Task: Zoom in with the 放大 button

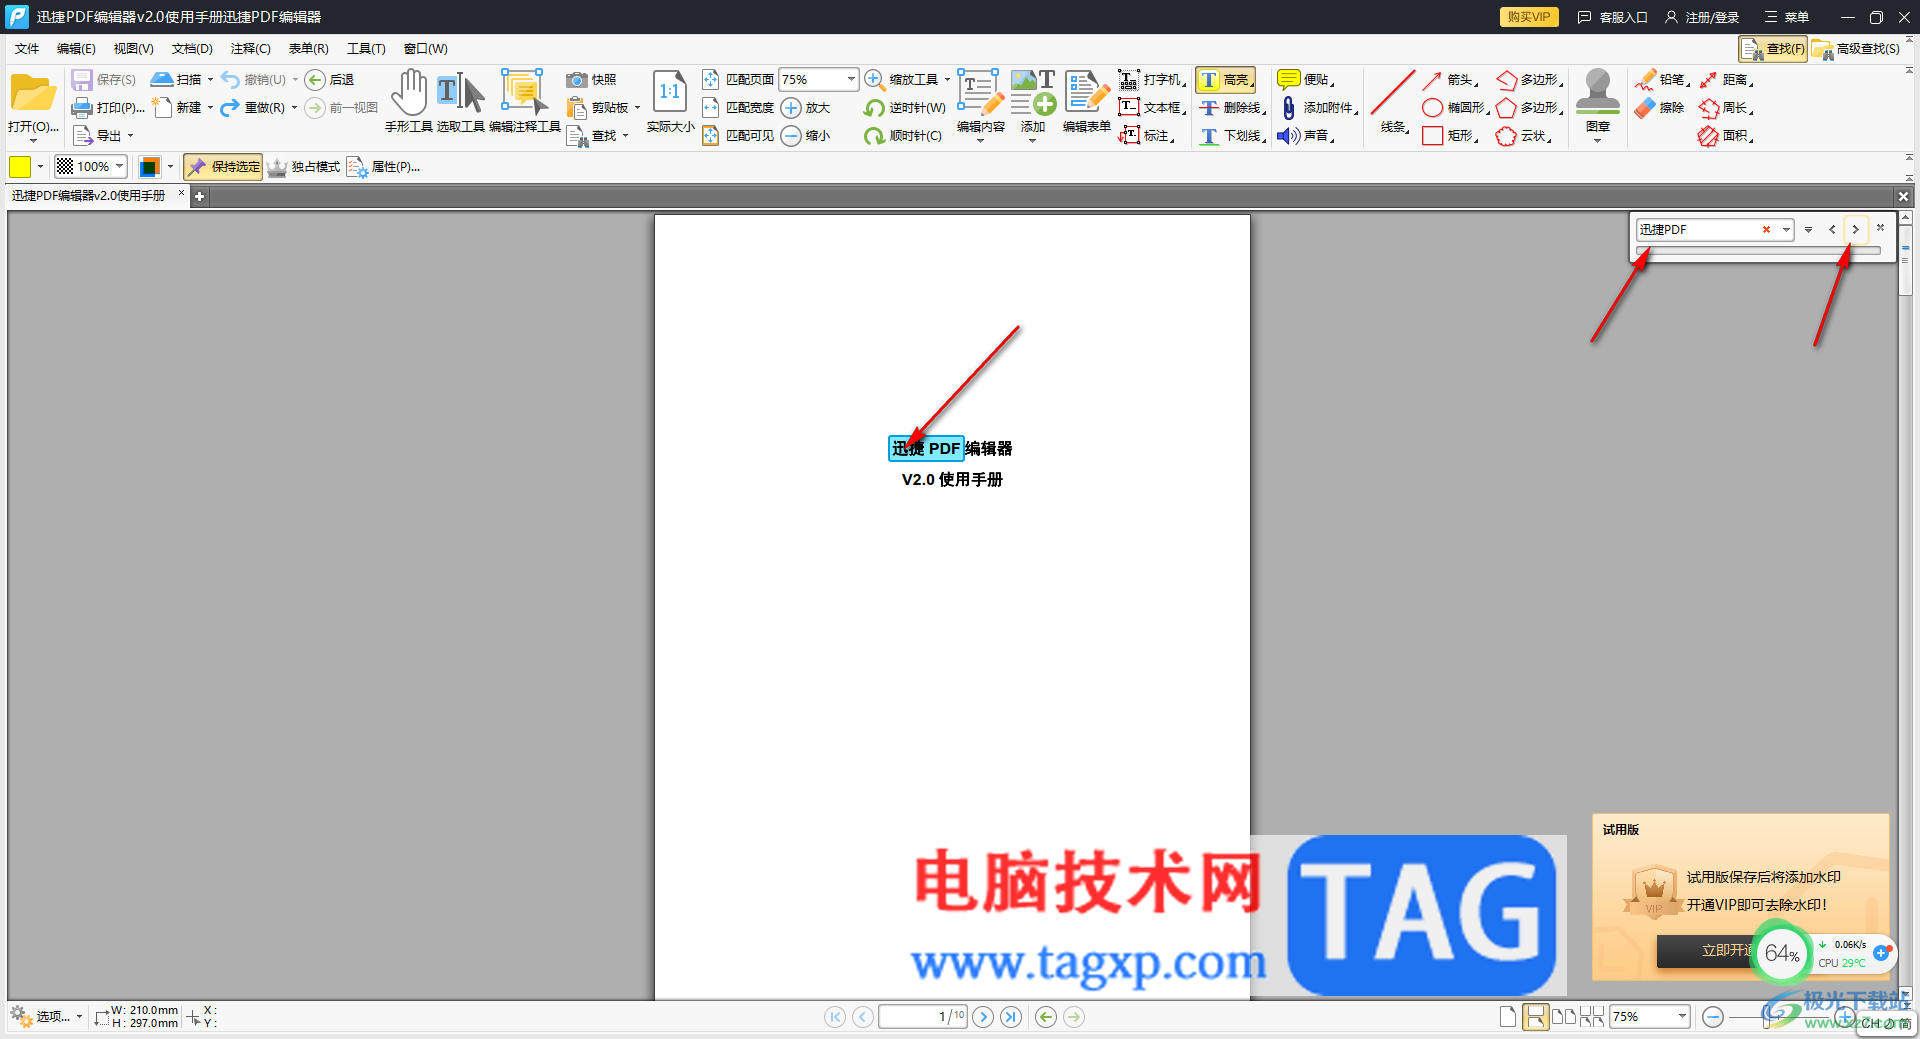Action: [806, 108]
